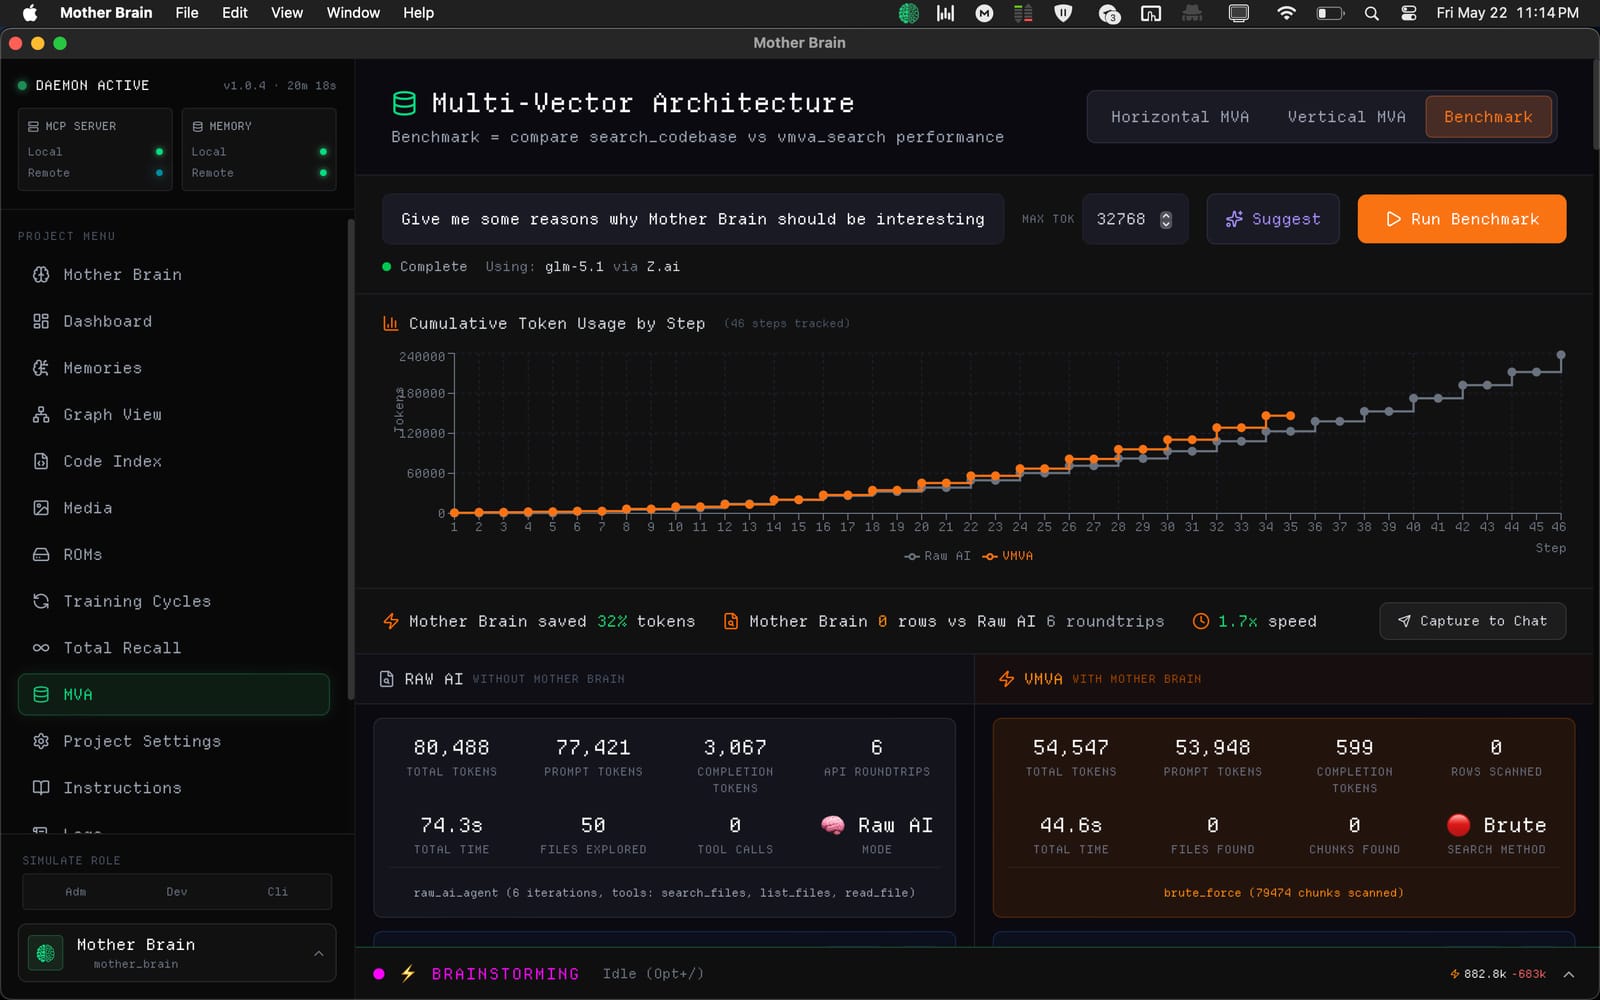Click the Max Tok stepper arrows
Viewport: 1600px width, 1000px height.
click(x=1166, y=220)
